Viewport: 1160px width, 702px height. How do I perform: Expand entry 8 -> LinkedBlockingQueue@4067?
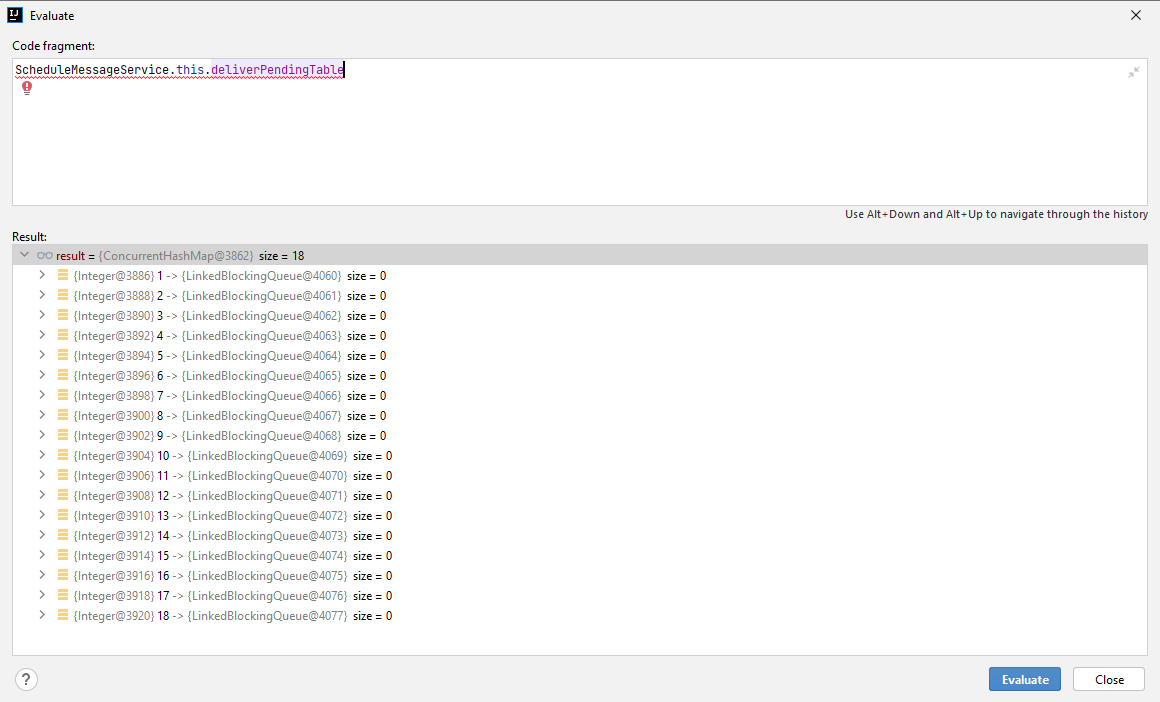pyautogui.click(x=42, y=415)
